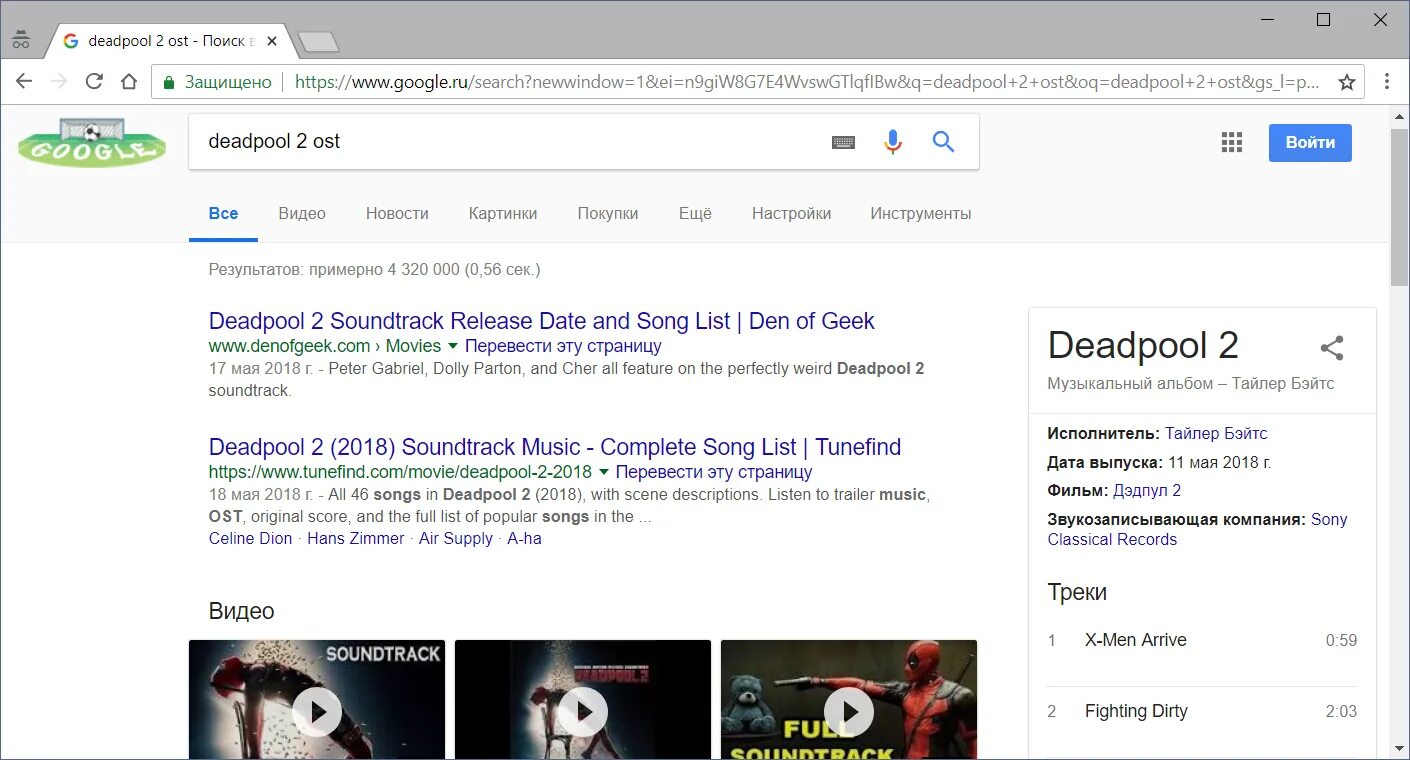This screenshot has height=760, width=1410.
Task: Click Перевести эту страницу for Tunefind
Action: click(714, 472)
